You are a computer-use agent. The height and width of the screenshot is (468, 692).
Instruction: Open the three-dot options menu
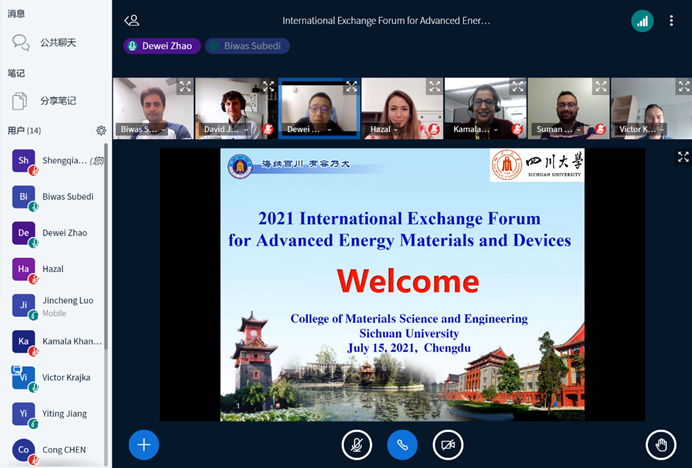pos(671,20)
